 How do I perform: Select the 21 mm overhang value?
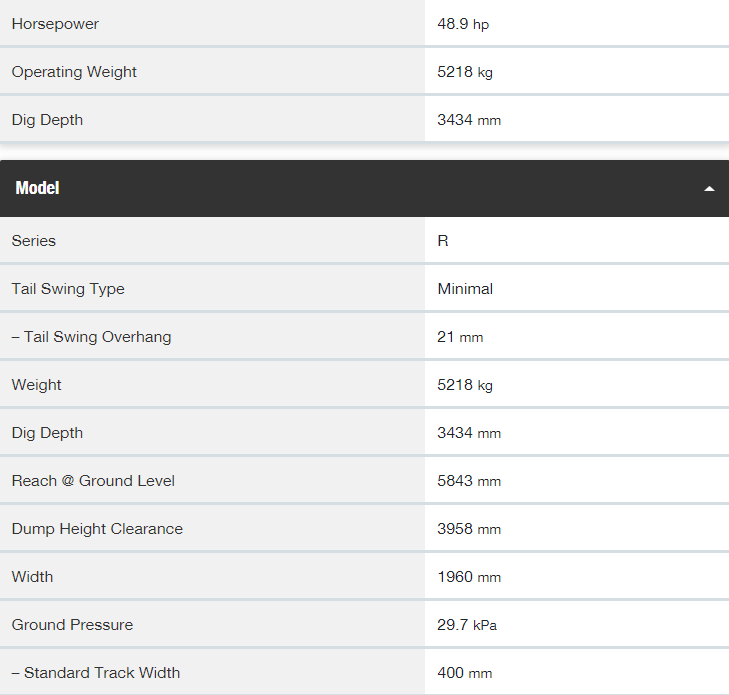(x=460, y=337)
